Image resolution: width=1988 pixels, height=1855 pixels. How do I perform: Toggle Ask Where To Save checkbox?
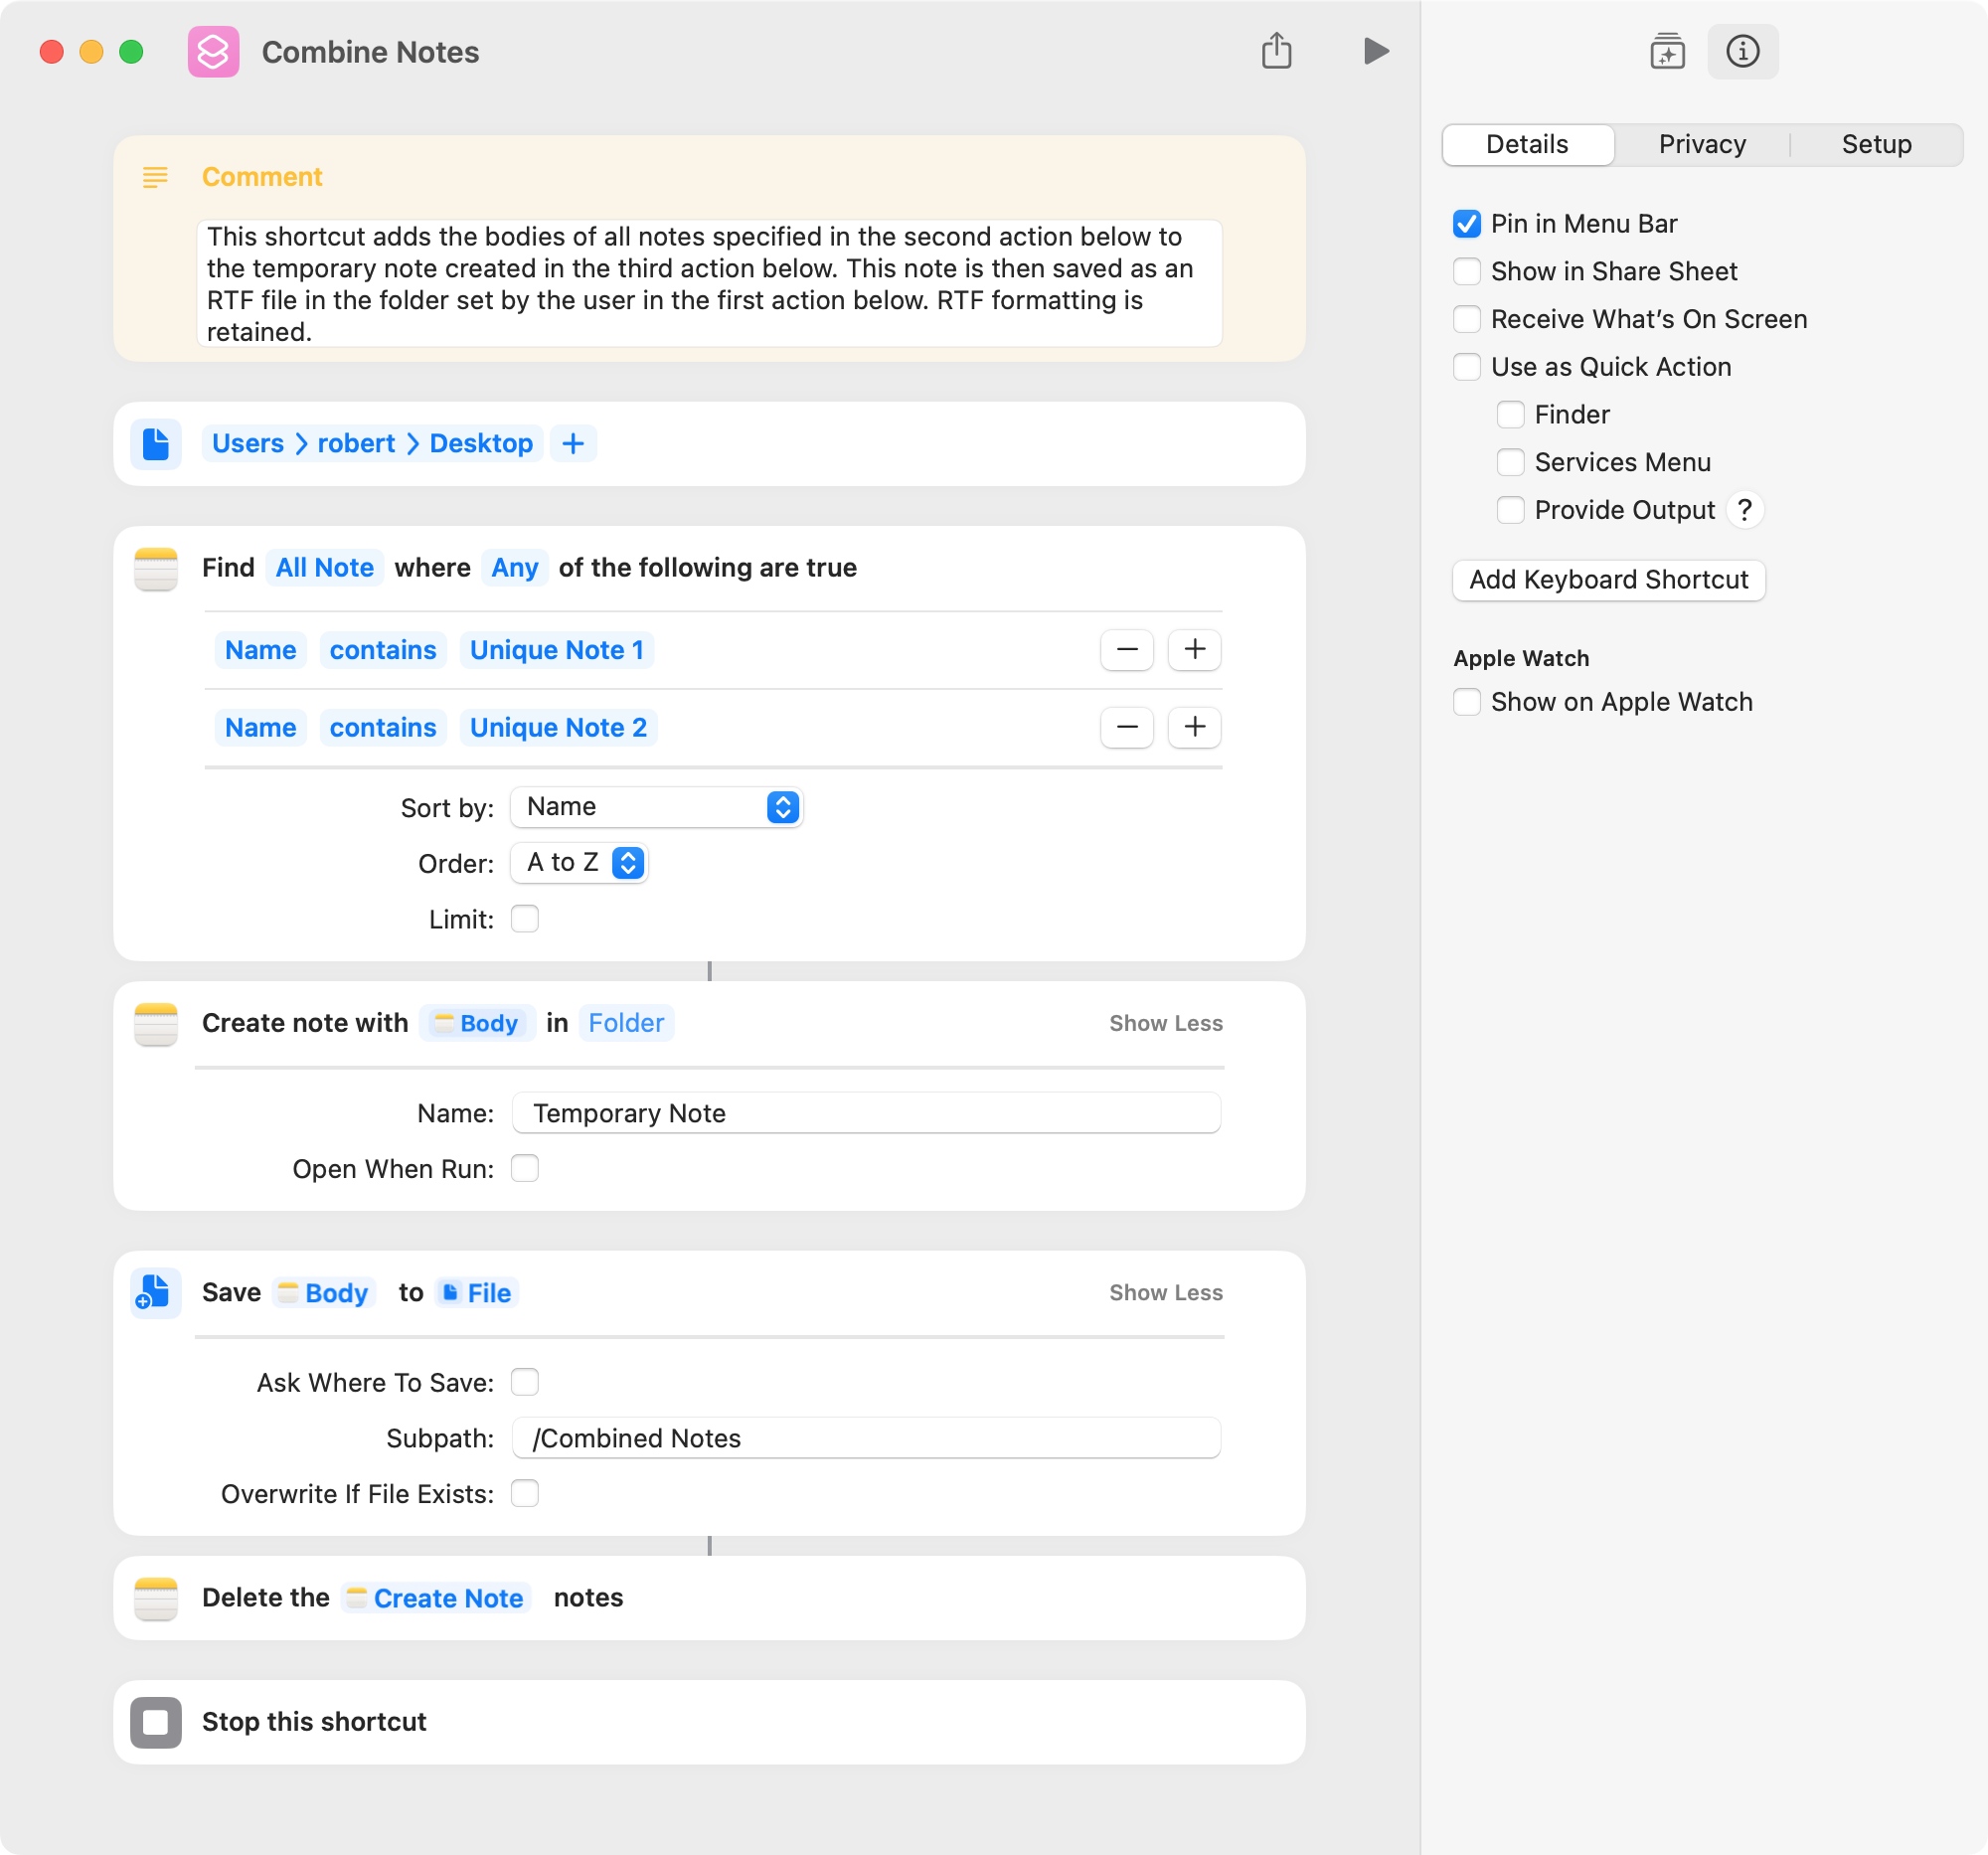[524, 1382]
